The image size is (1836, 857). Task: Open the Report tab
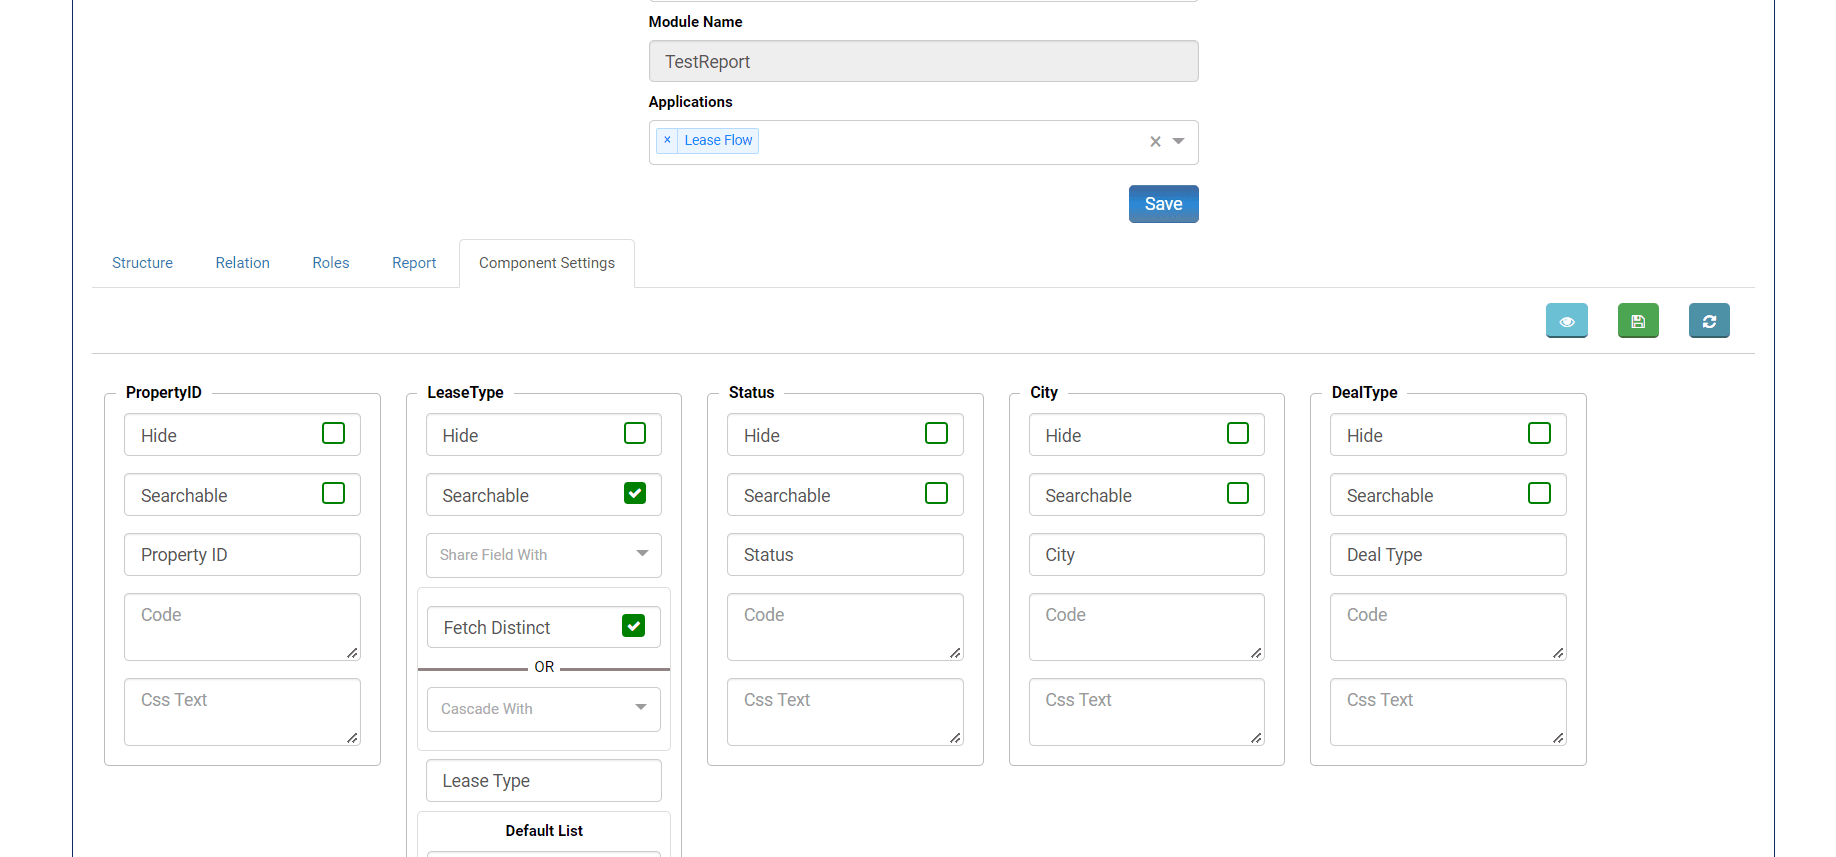tap(414, 263)
